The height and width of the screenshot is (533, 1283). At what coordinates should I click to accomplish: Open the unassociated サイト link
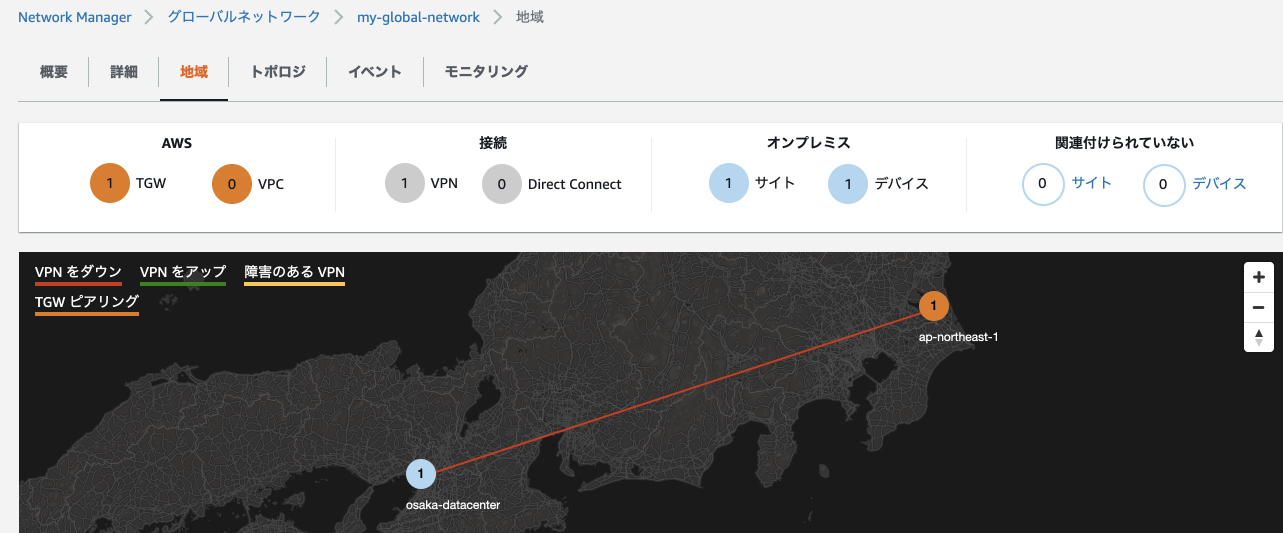tap(1092, 184)
